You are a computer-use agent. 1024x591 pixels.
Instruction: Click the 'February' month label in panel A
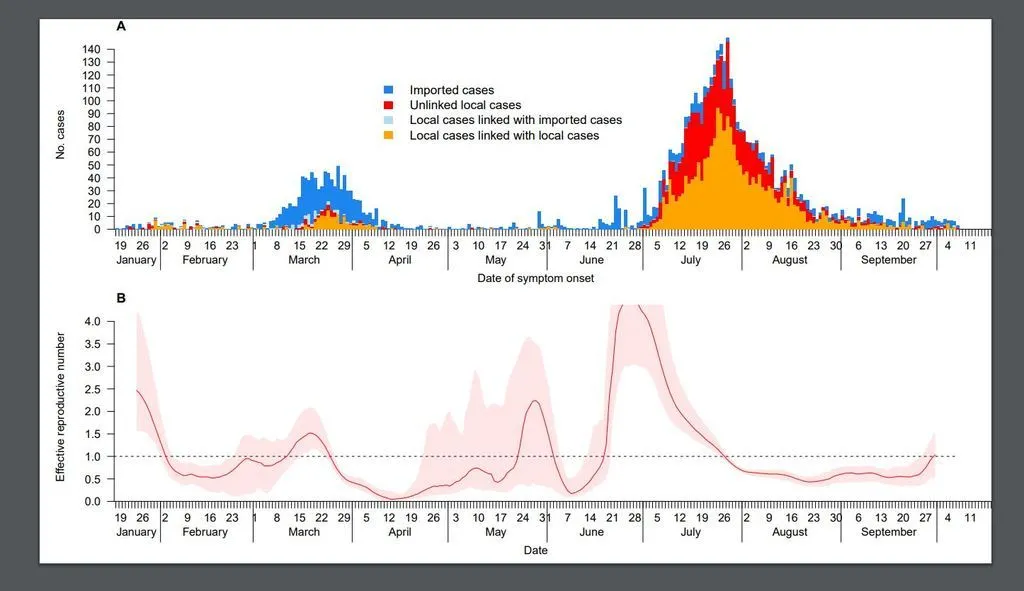point(205,260)
